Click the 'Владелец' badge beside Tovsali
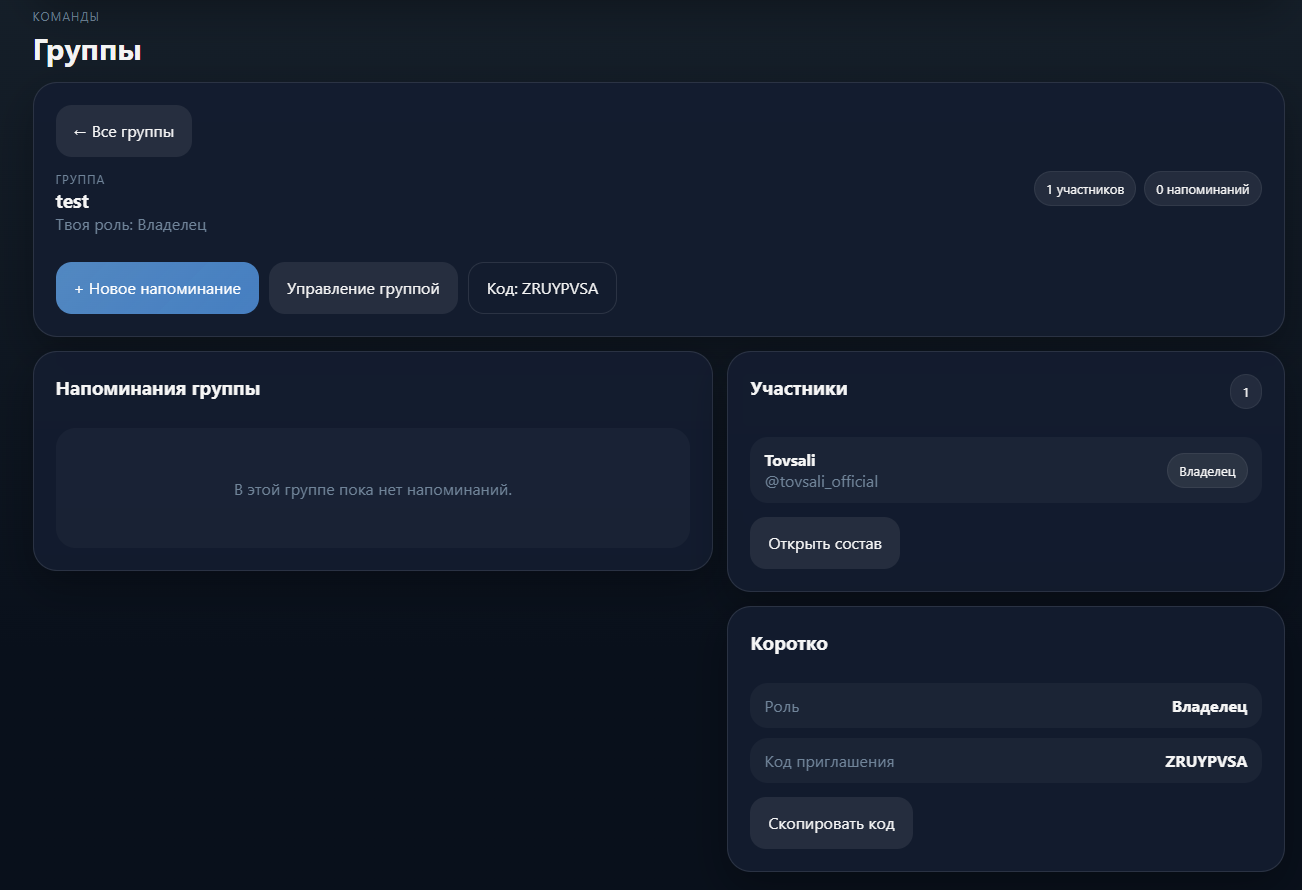The width and height of the screenshot is (1302, 890). (1206, 471)
